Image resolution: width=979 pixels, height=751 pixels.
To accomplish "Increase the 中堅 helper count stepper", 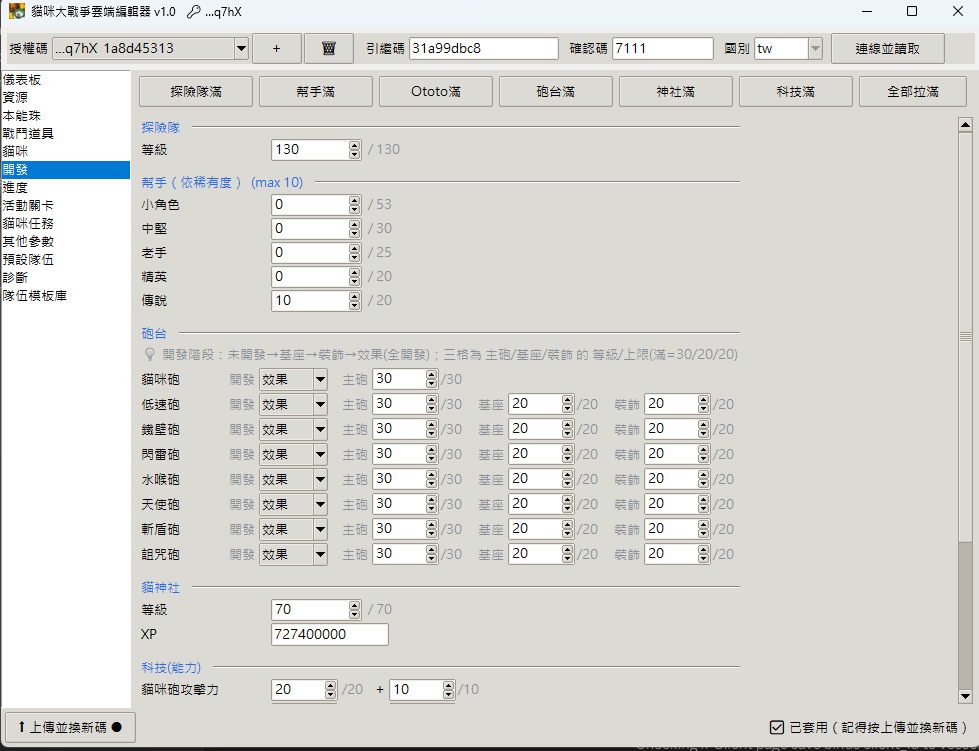I will tap(355, 224).
